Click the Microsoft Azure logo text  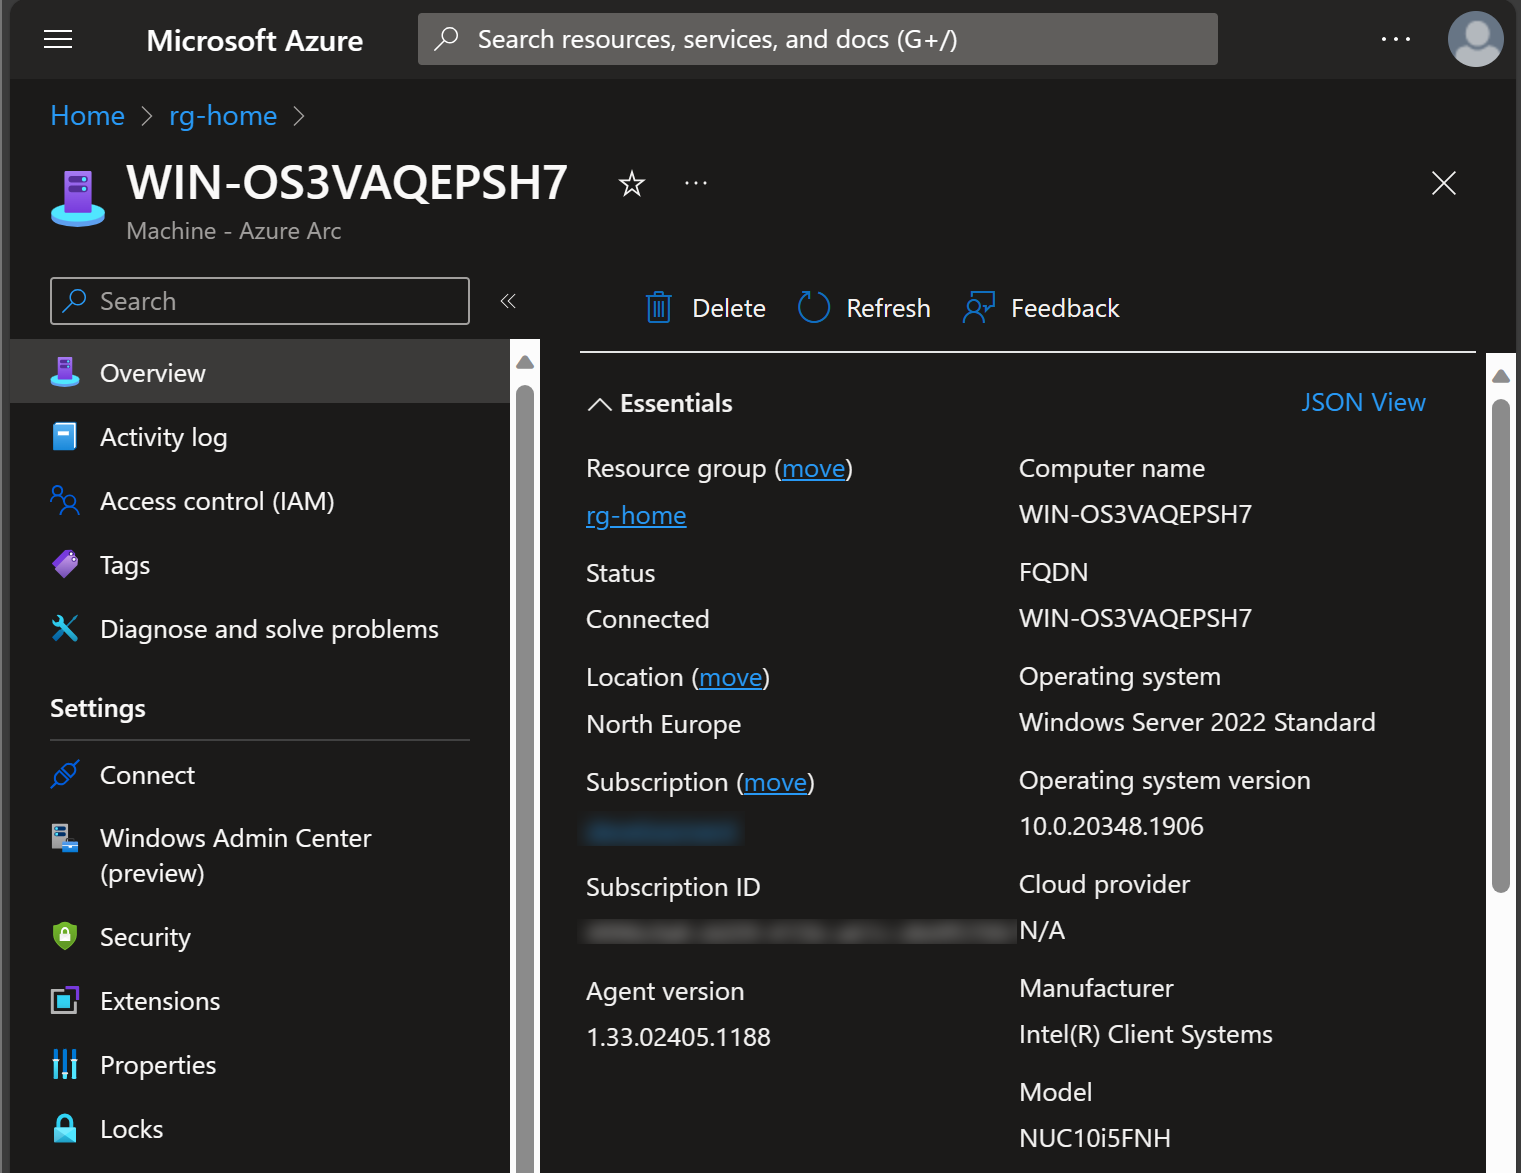point(255,40)
